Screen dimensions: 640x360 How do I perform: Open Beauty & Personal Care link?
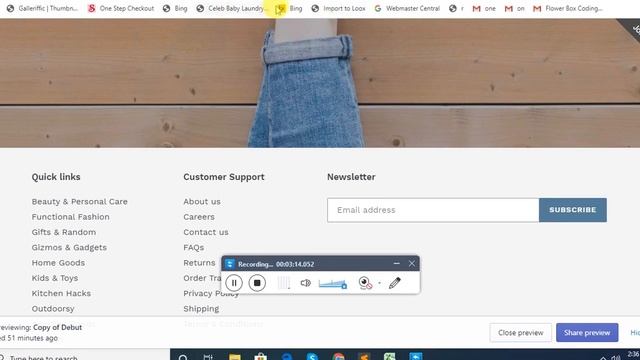80,202
